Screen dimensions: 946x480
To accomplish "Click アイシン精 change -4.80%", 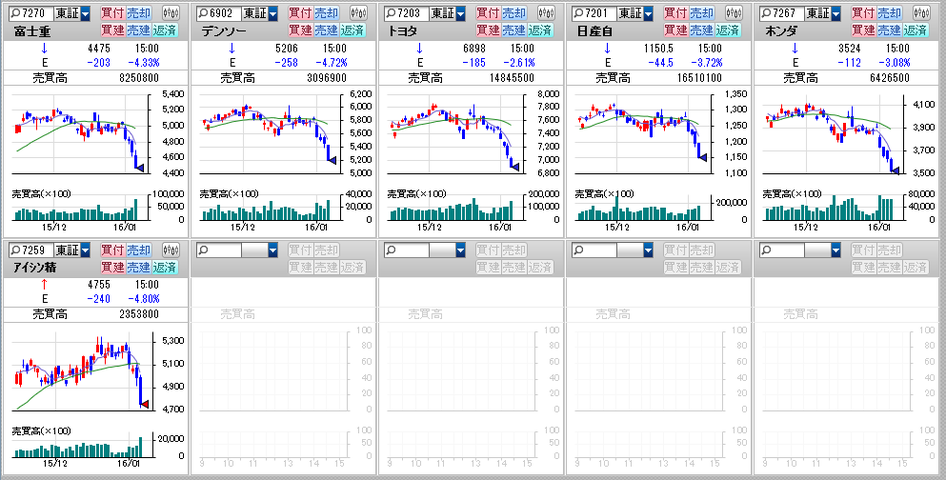I will click(144, 298).
